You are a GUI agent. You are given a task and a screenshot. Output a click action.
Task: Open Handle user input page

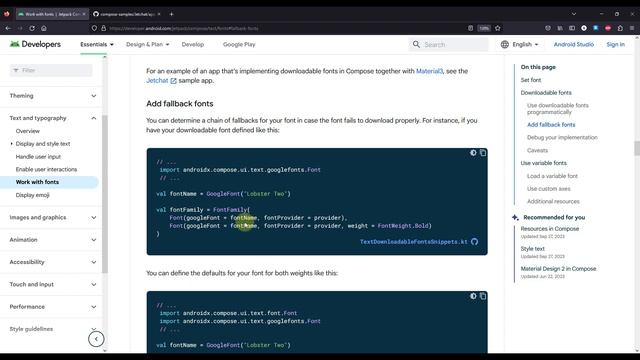tap(38, 157)
